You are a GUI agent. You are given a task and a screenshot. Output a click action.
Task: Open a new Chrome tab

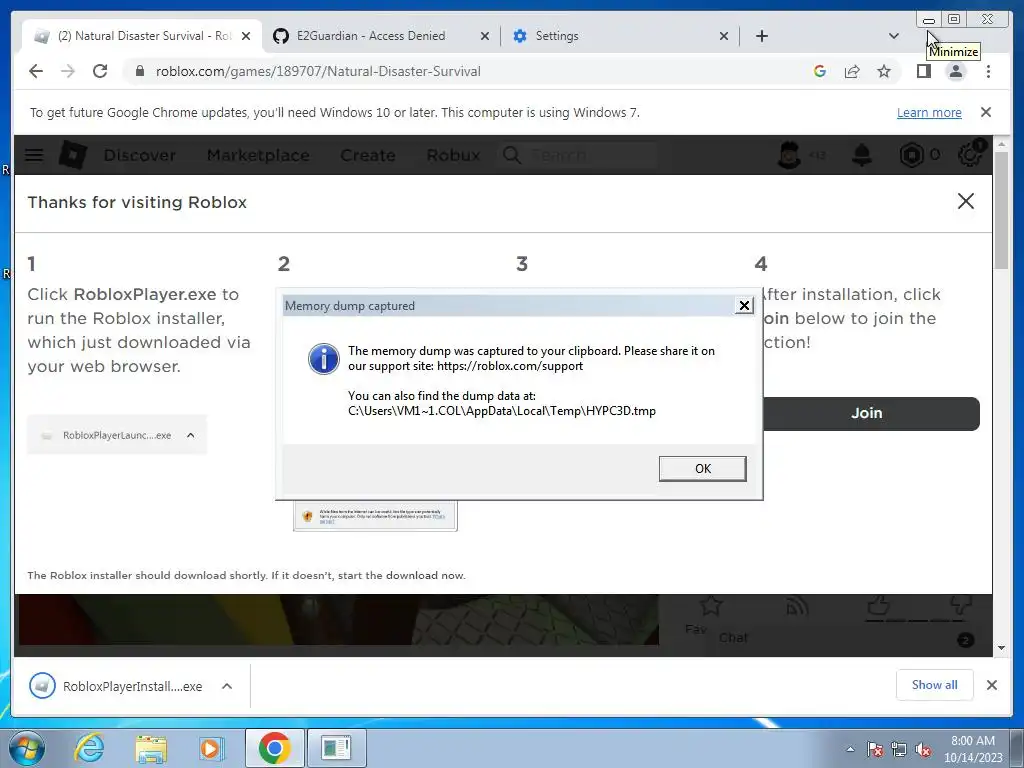[761, 36]
